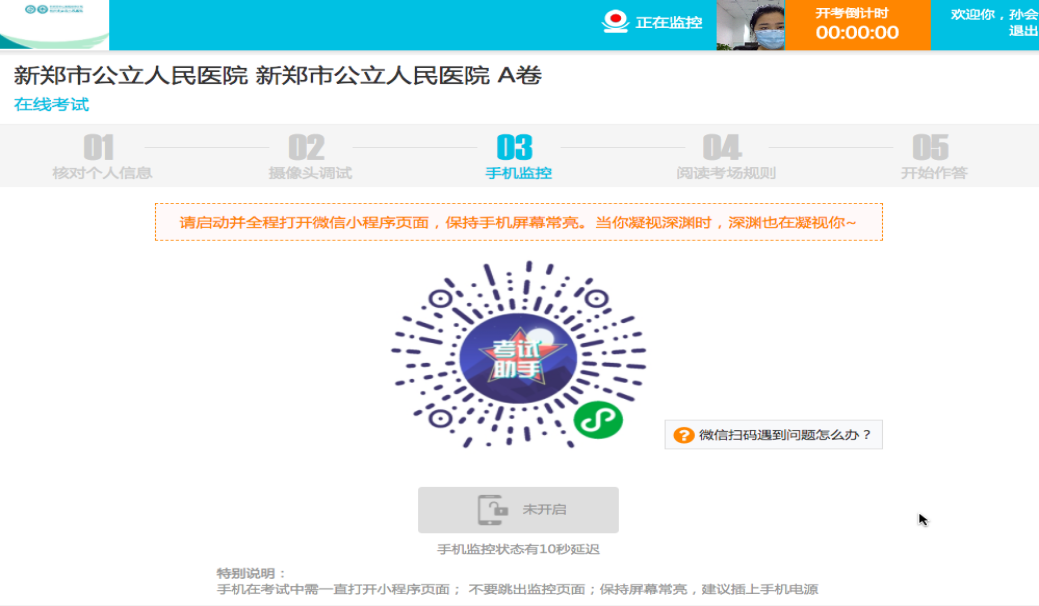Image resolution: width=1039 pixels, height=606 pixels.
Task: Click the orange dashed notice banner
Action: pyautogui.click(x=519, y=222)
